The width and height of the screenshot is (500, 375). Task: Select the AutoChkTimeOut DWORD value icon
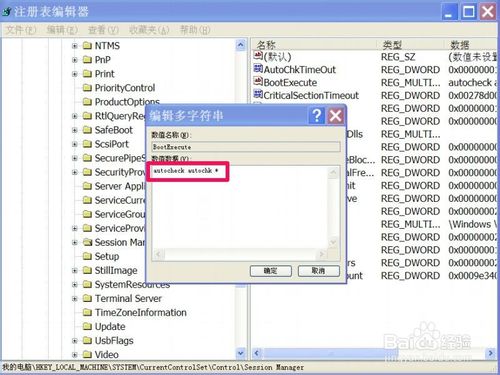pyautogui.click(x=258, y=69)
